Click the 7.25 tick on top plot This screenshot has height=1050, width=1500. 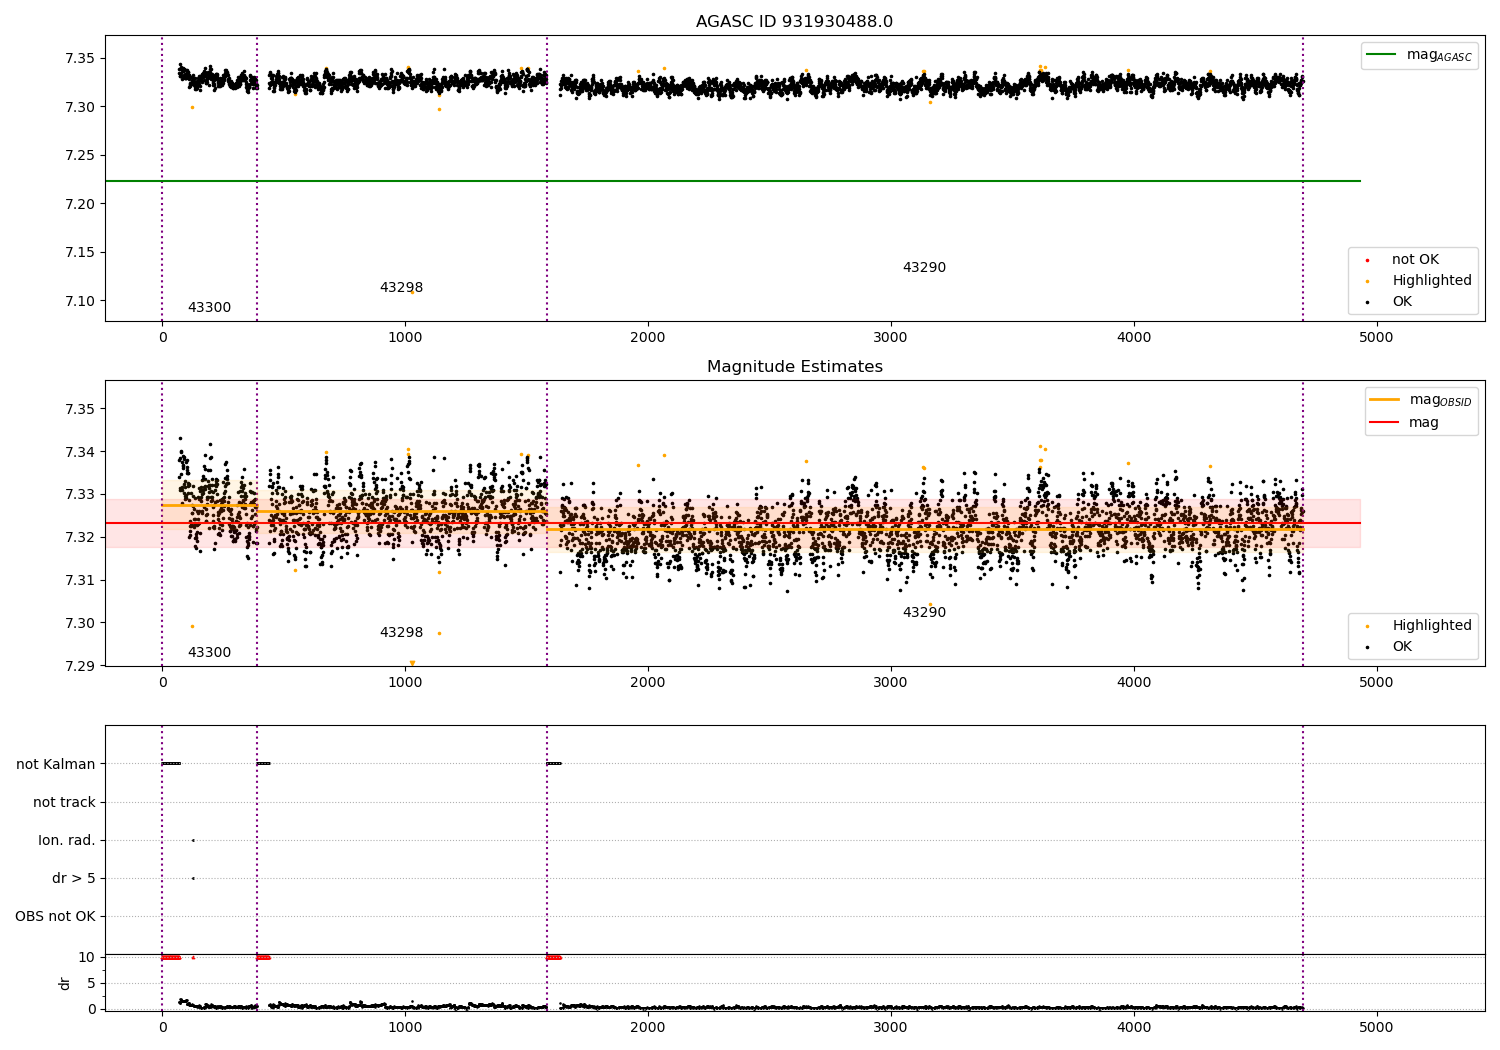click(80, 155)
